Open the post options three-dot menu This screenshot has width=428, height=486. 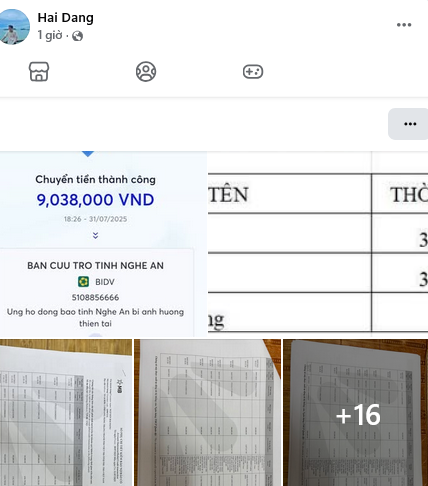404,25
